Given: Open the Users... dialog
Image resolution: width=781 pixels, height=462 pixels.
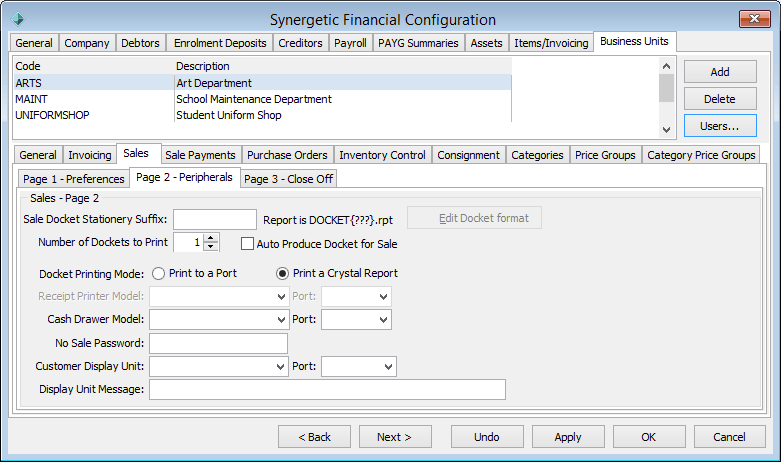Looking at the screenshot, I should [720, 126].
